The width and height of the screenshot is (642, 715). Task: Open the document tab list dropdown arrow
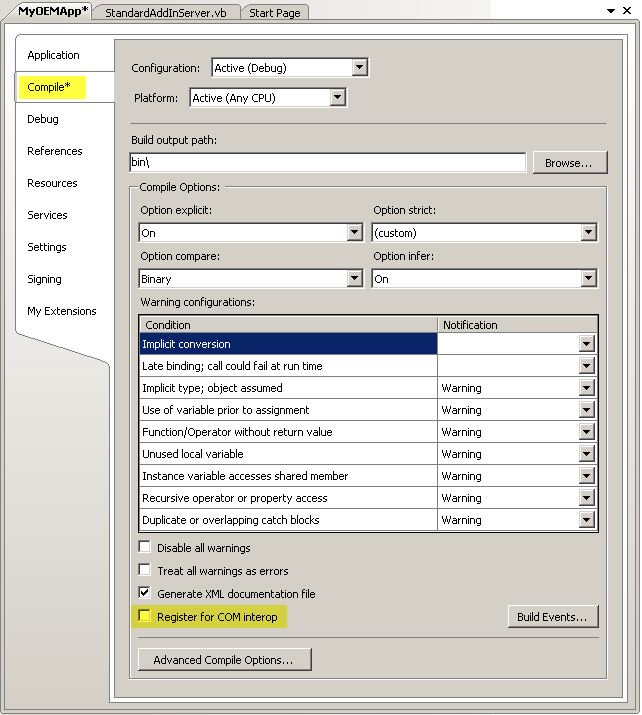click(611, 11)
